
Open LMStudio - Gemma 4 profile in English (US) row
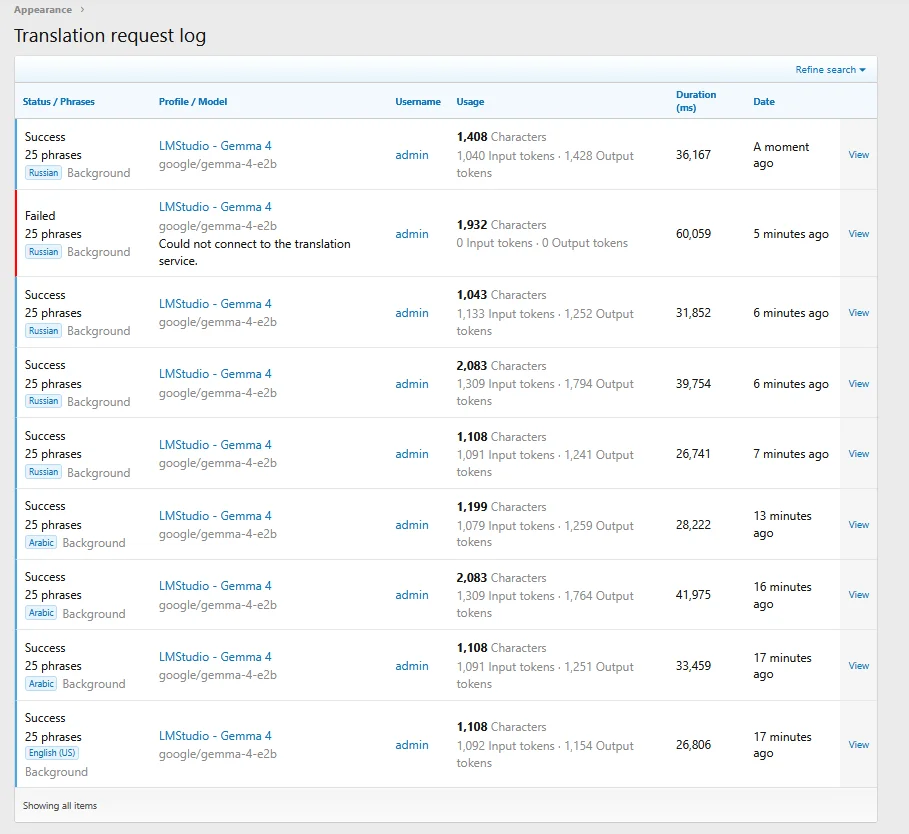click(x=215, y=736)
